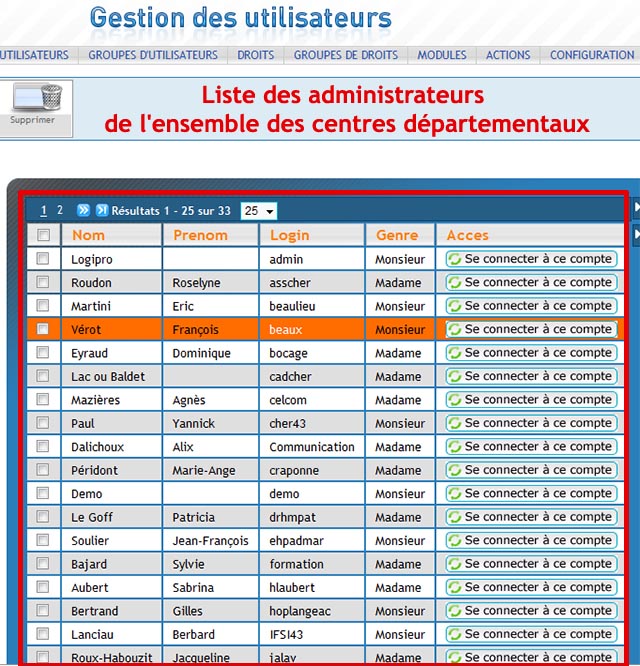The image size is (640, 666).
Task: Tick checkbox for Martini Eric
Action: 42,305
